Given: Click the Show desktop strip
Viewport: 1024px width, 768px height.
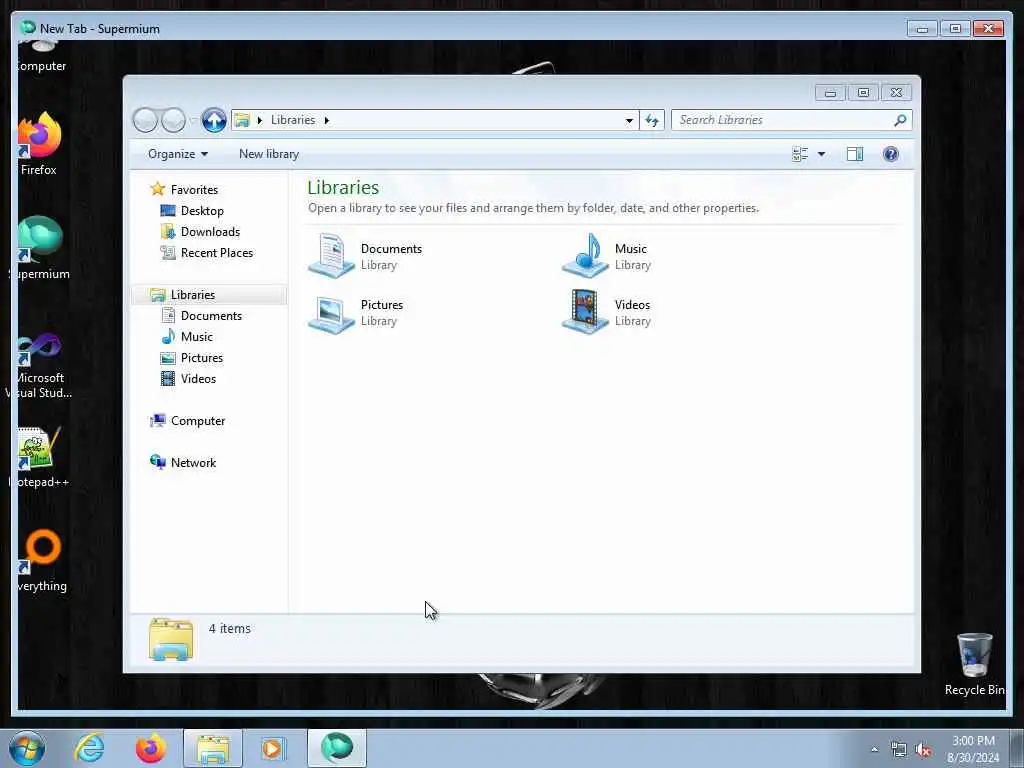Looking at the screenshot, I should pyautogui.click(x=1017, y=748).
